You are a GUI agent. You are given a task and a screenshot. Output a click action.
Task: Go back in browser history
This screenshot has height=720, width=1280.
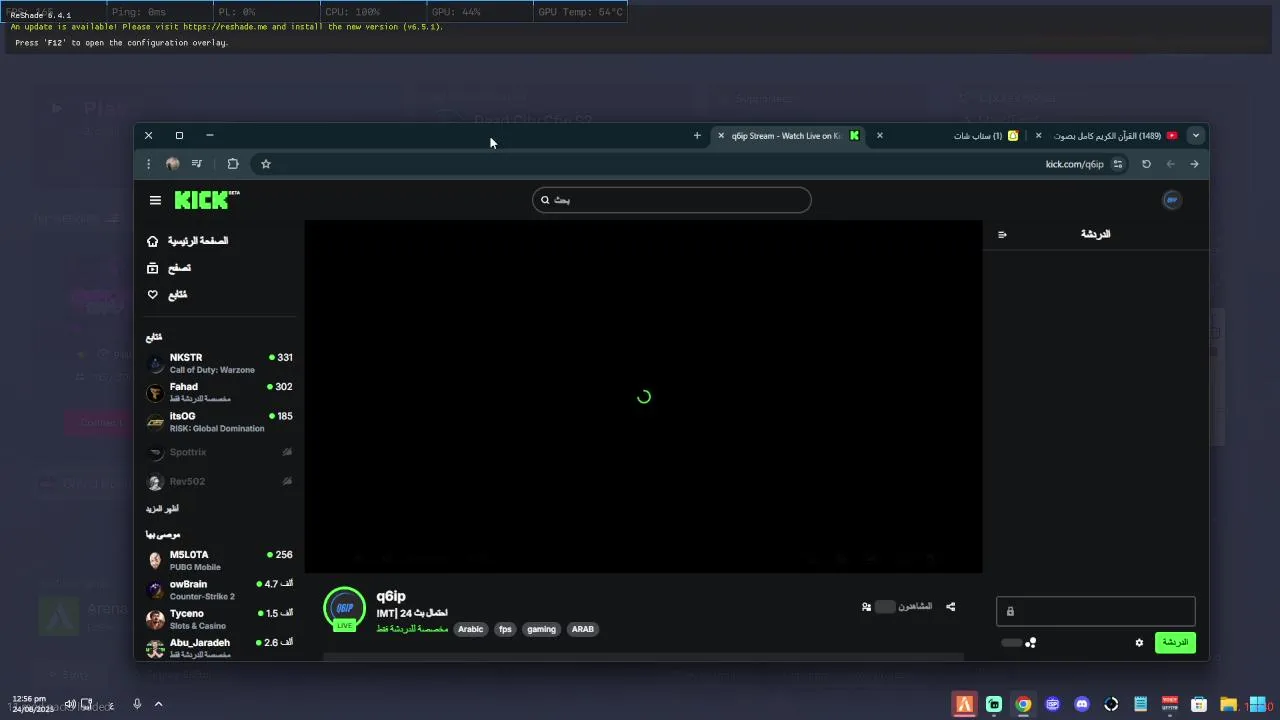[x=1194, y=164]
